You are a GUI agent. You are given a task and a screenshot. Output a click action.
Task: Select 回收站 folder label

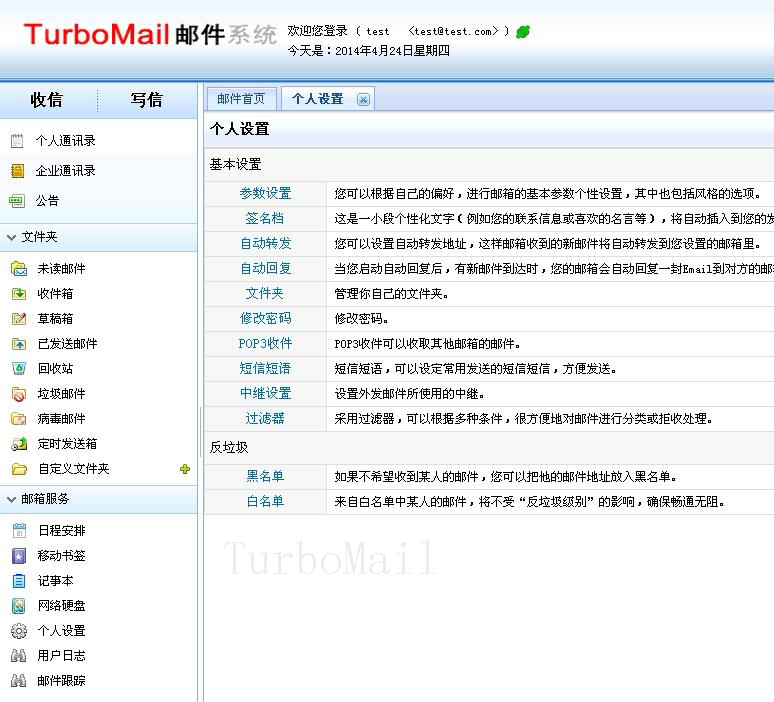click(55, 369)
